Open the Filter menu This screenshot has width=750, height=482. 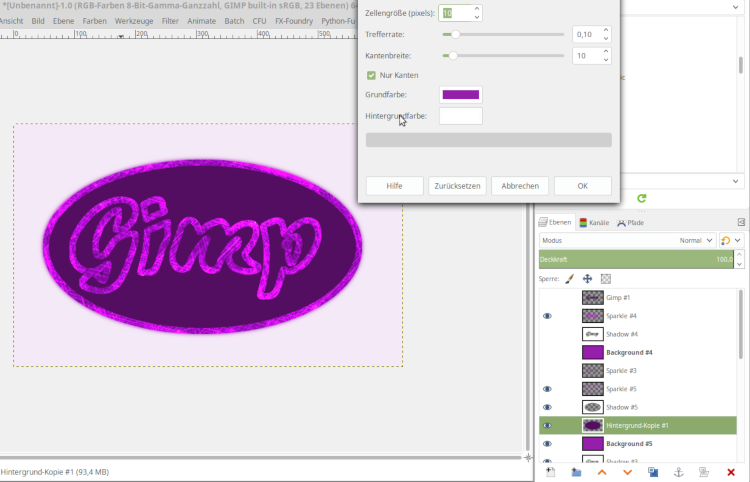[x=172, y=20]
